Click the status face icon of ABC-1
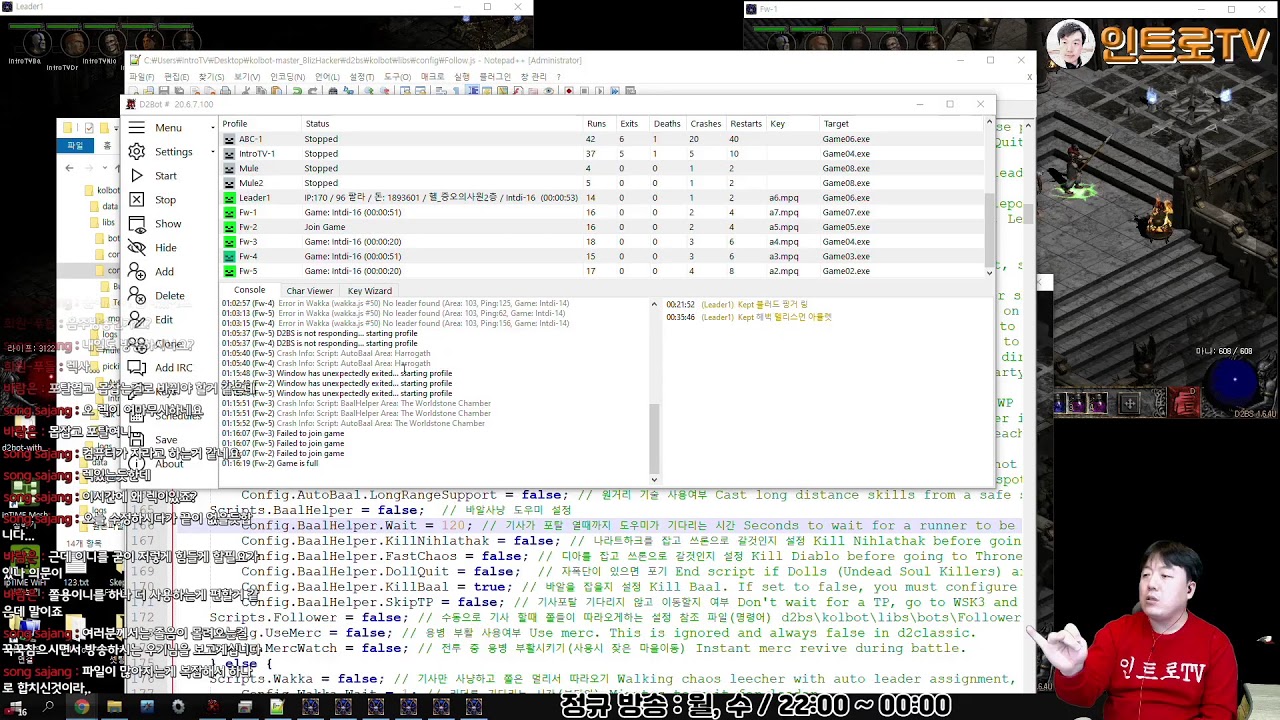Image resolution: width=1280 pixels, height=720 pixels. (x=229, y=139)
